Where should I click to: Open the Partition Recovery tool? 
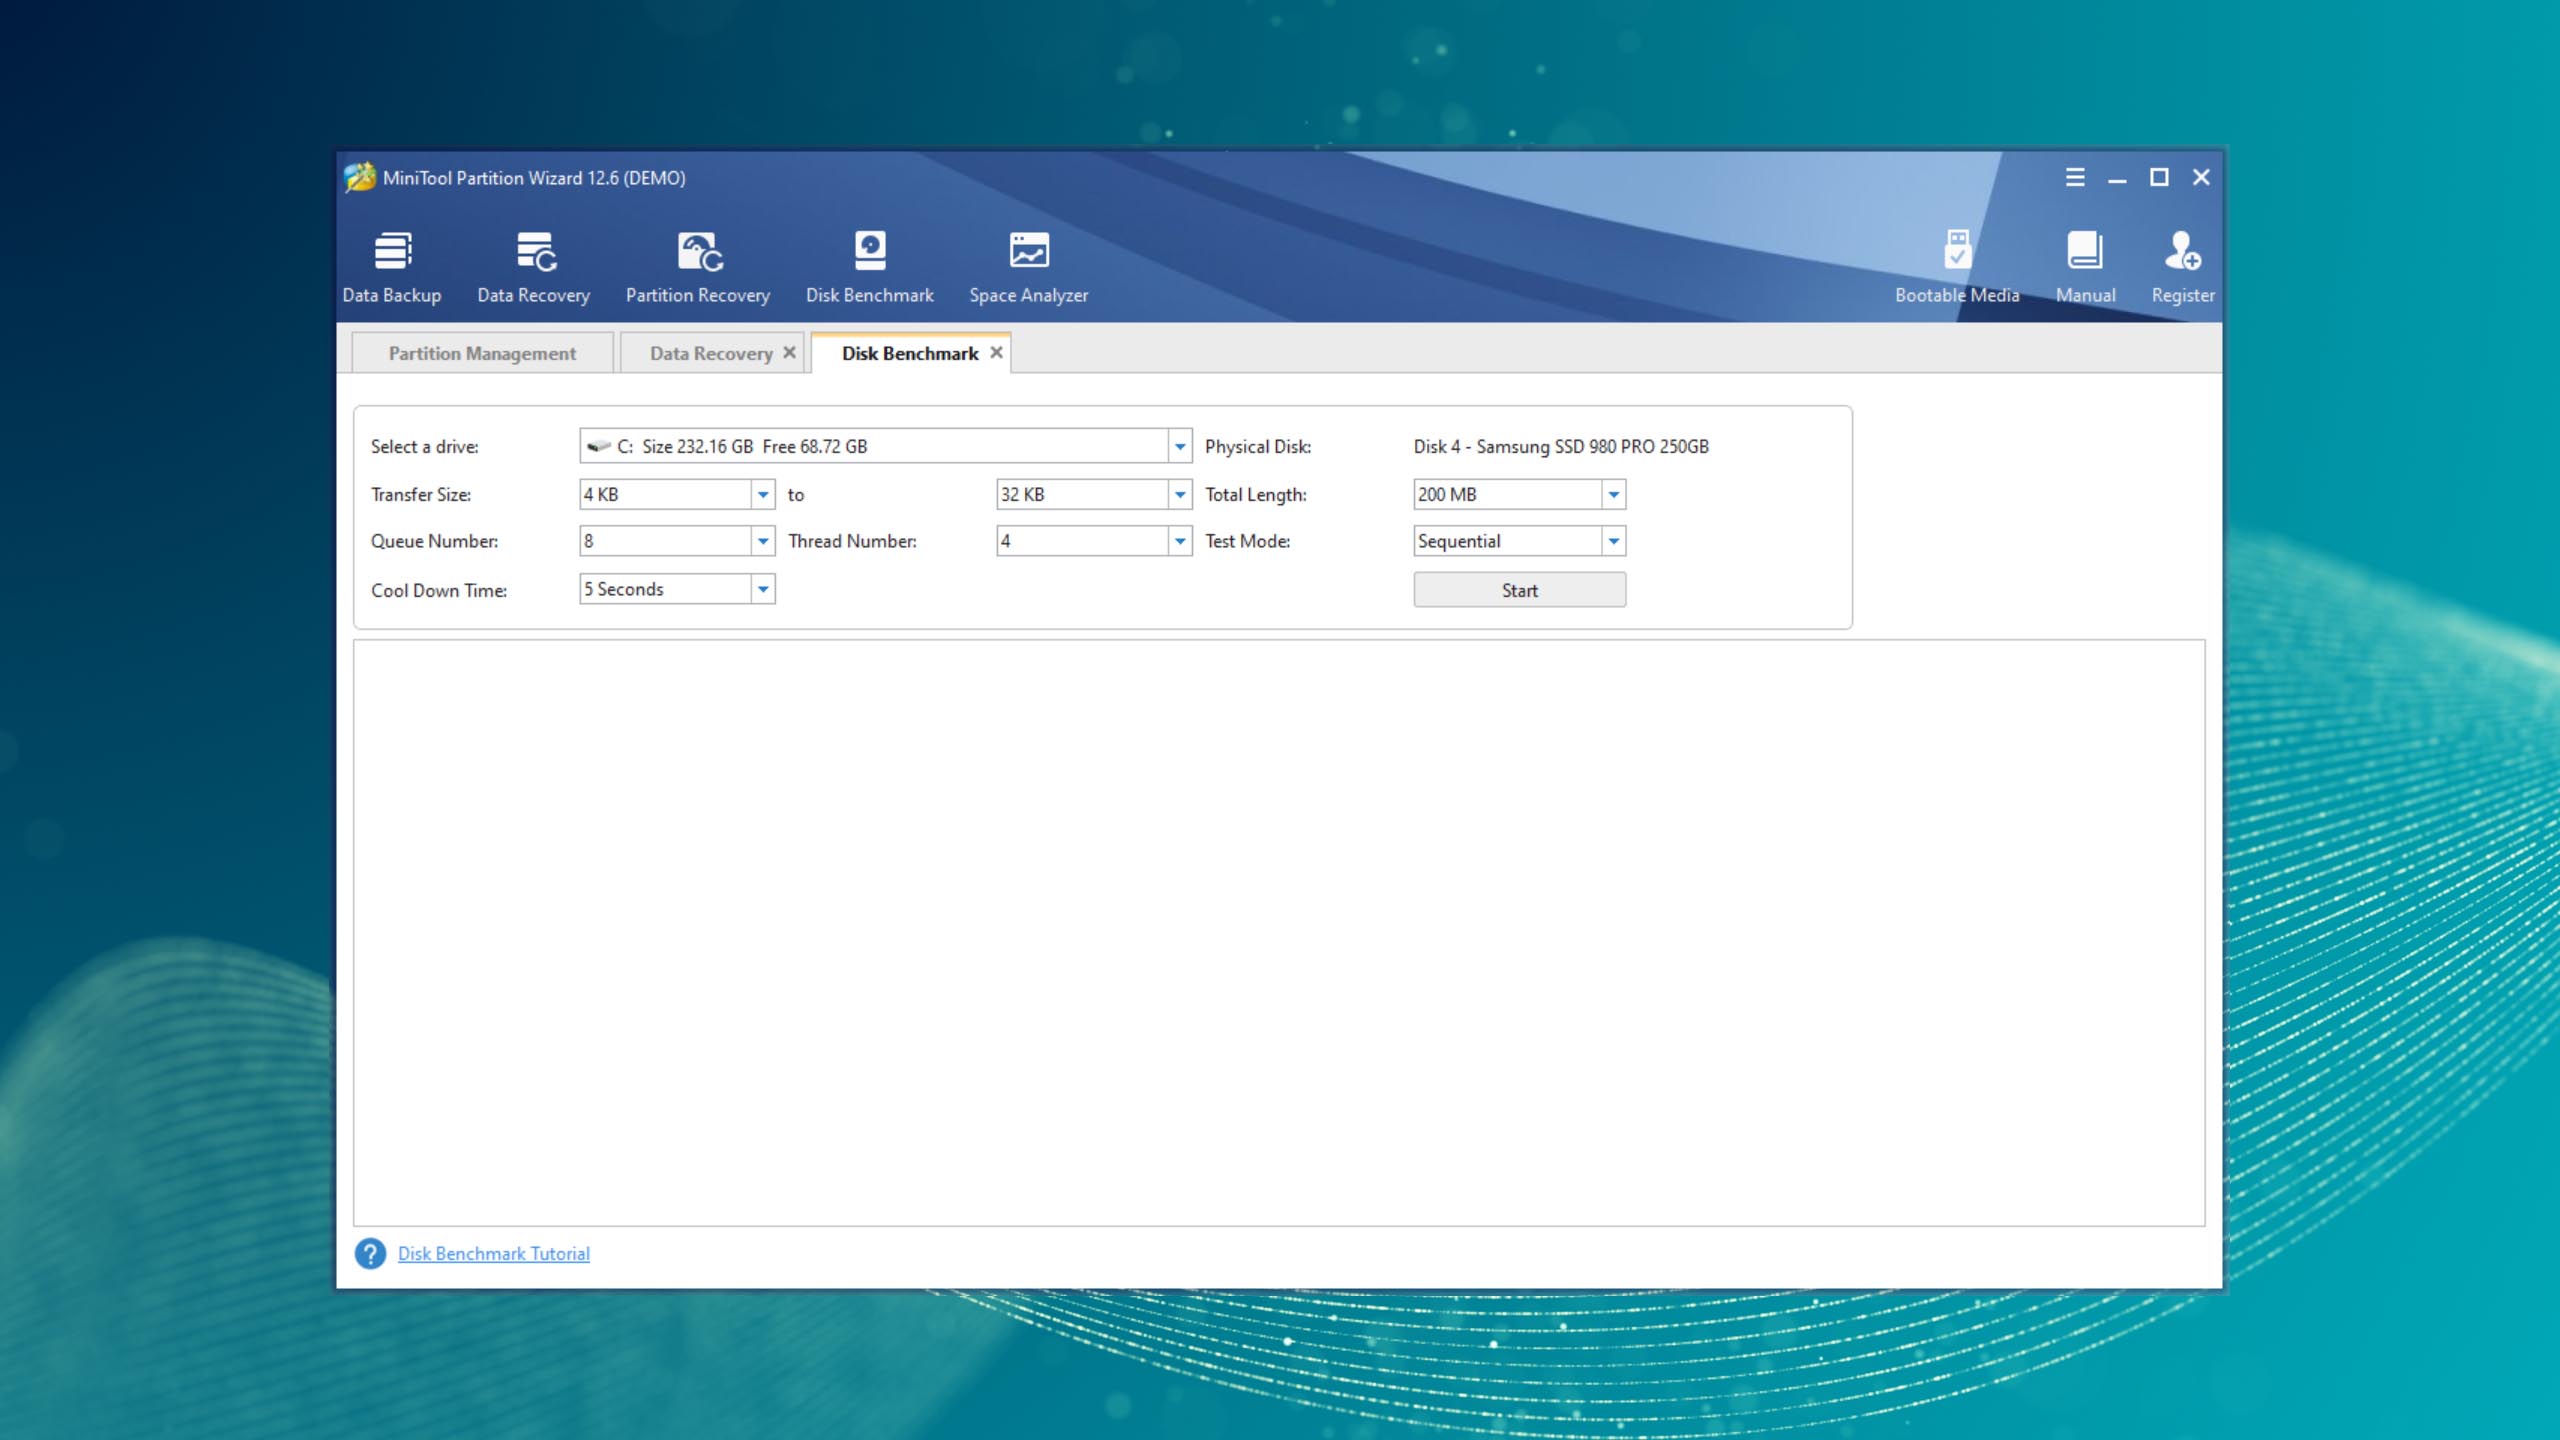click(698, 267)
